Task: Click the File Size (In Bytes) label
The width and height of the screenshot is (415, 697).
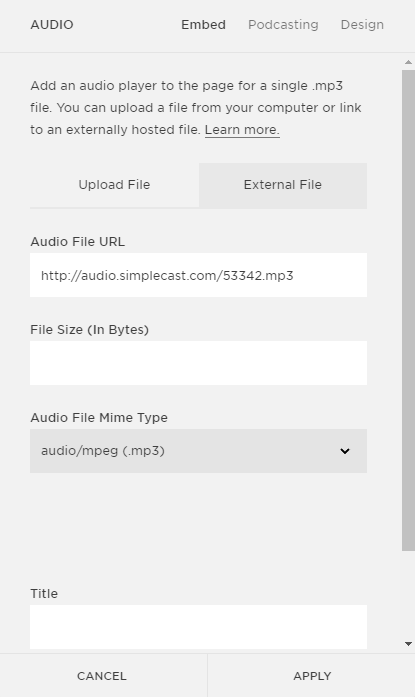Action: 89,330
